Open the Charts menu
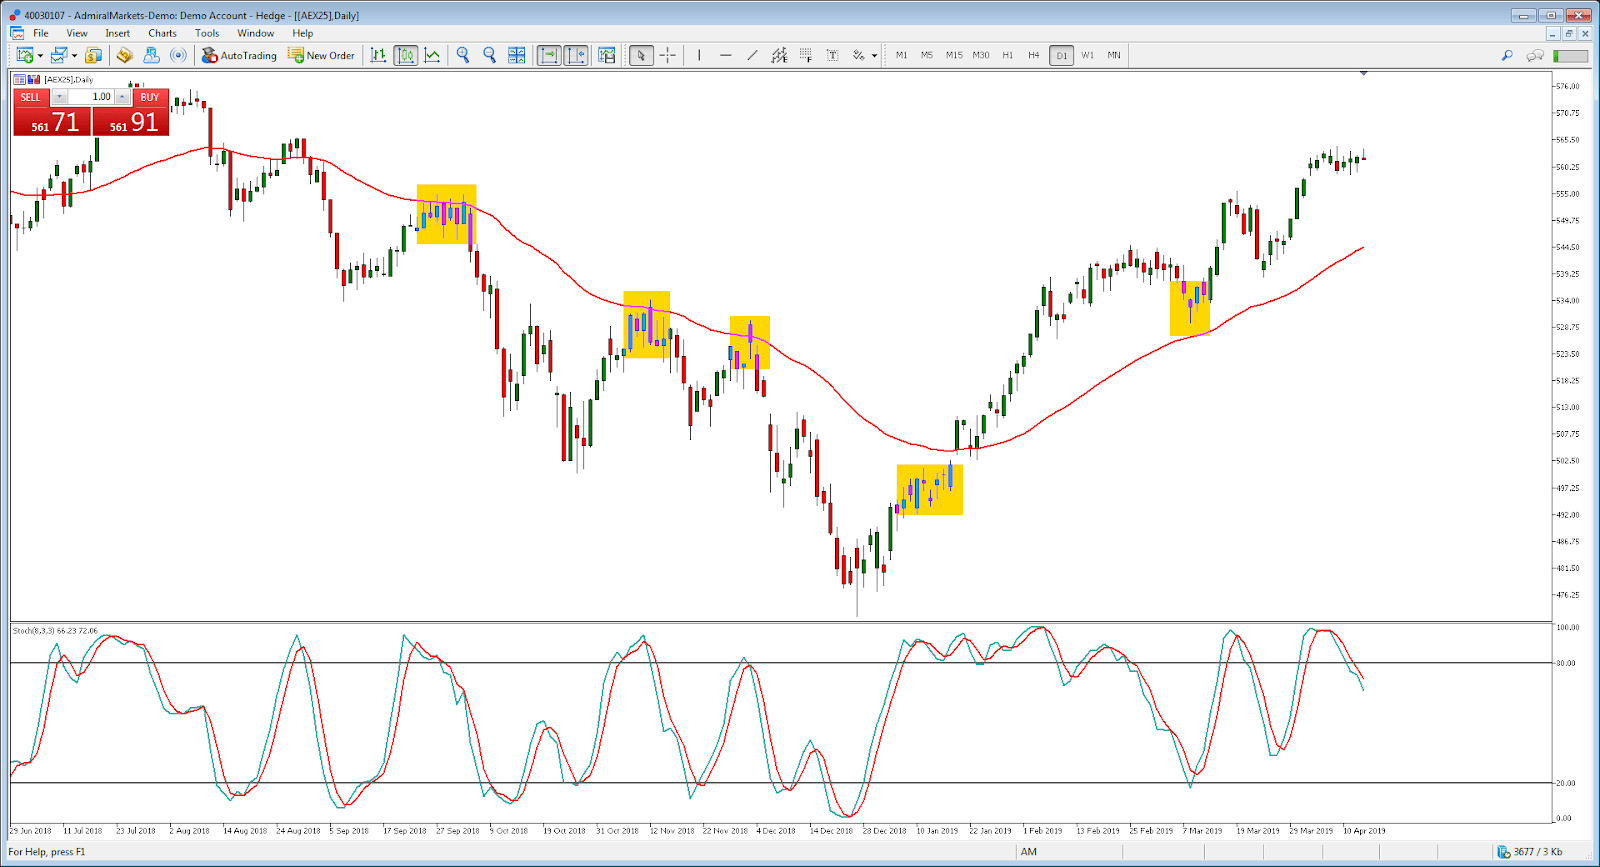This screenshot has width=1600, height=867. [162, 33]
